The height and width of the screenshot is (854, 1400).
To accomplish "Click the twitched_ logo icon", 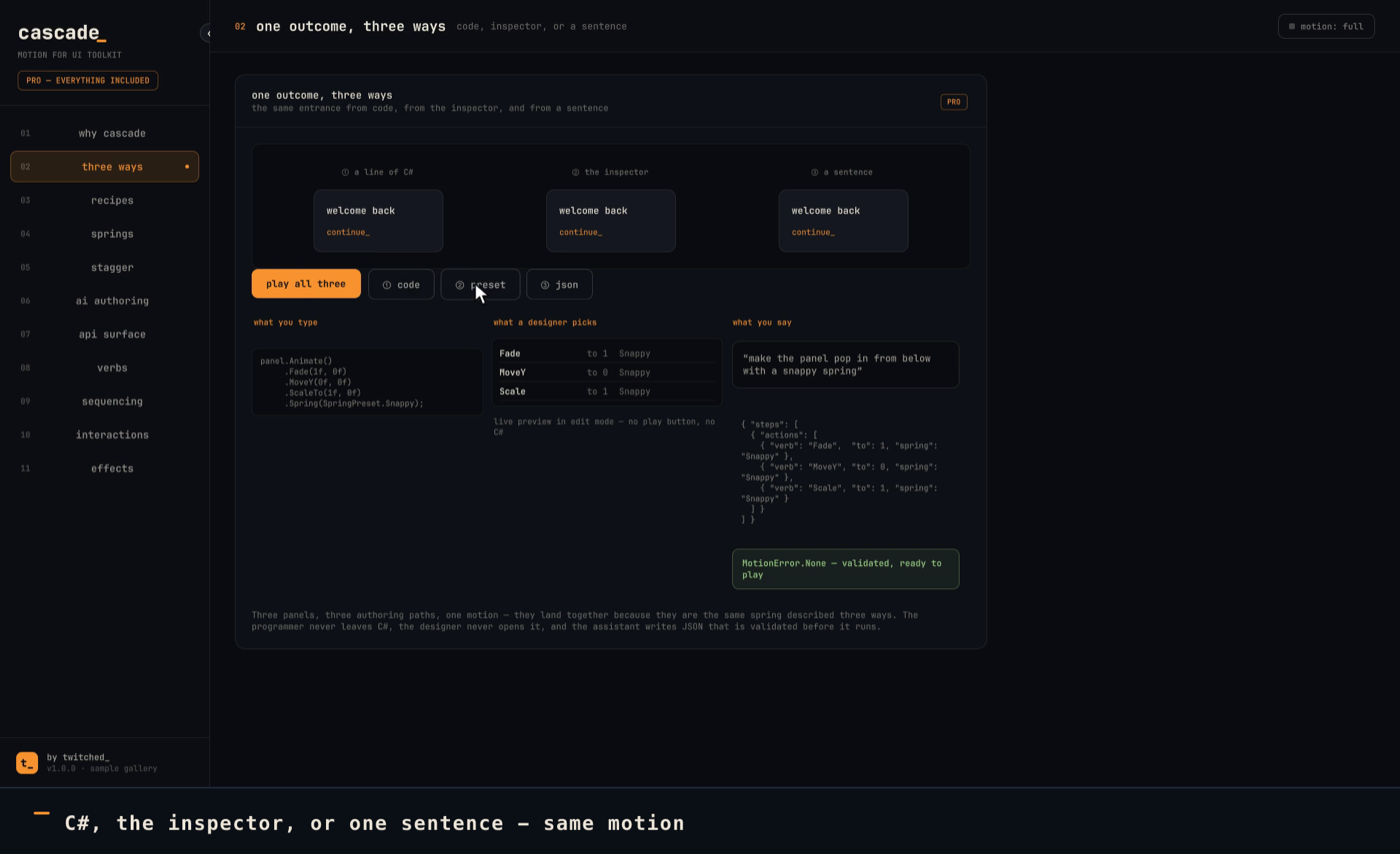I will (x=27, y=763).
